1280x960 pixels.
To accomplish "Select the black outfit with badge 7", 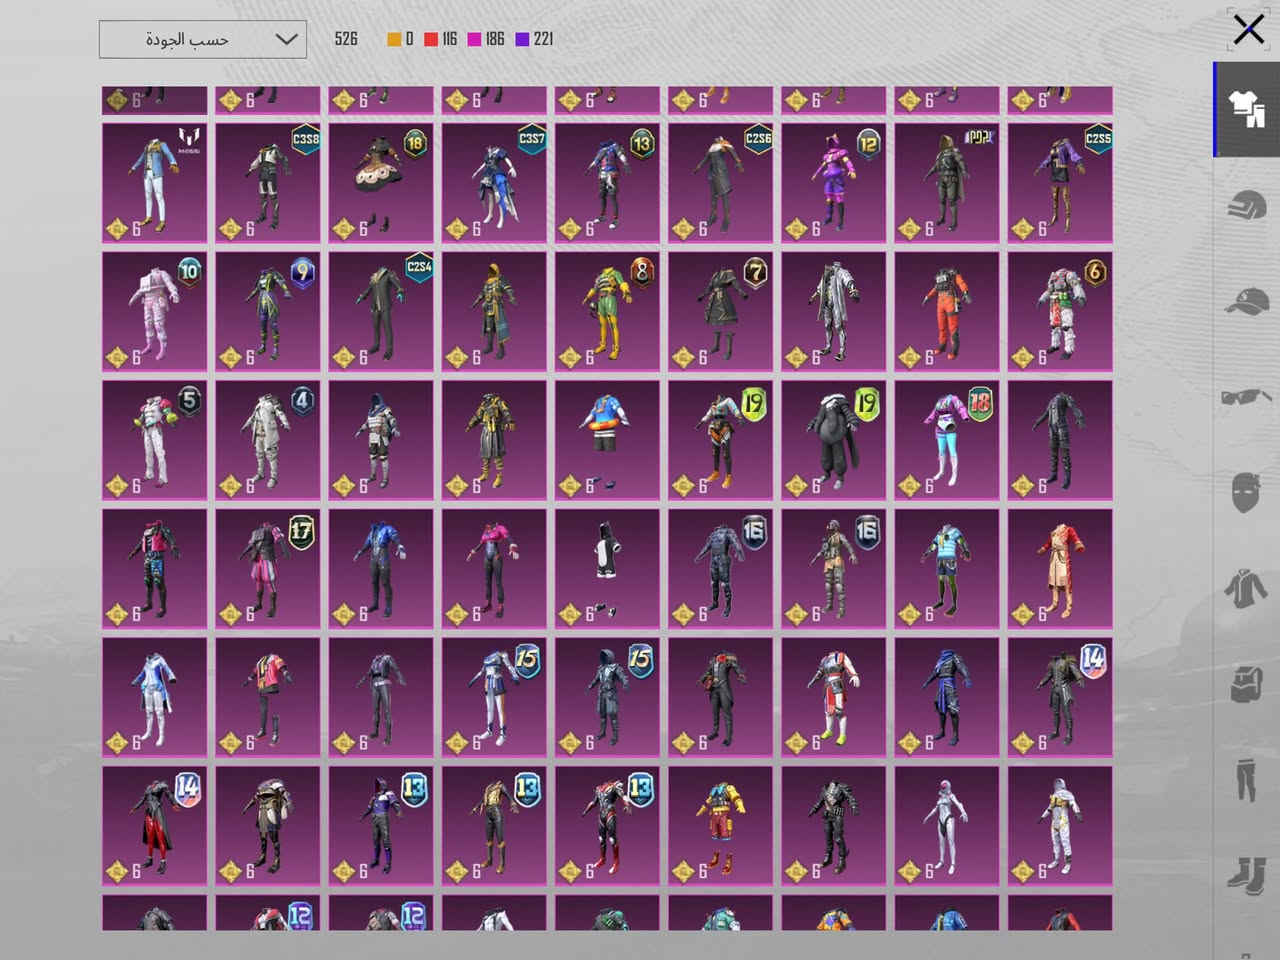I will [x=721, y=311].
